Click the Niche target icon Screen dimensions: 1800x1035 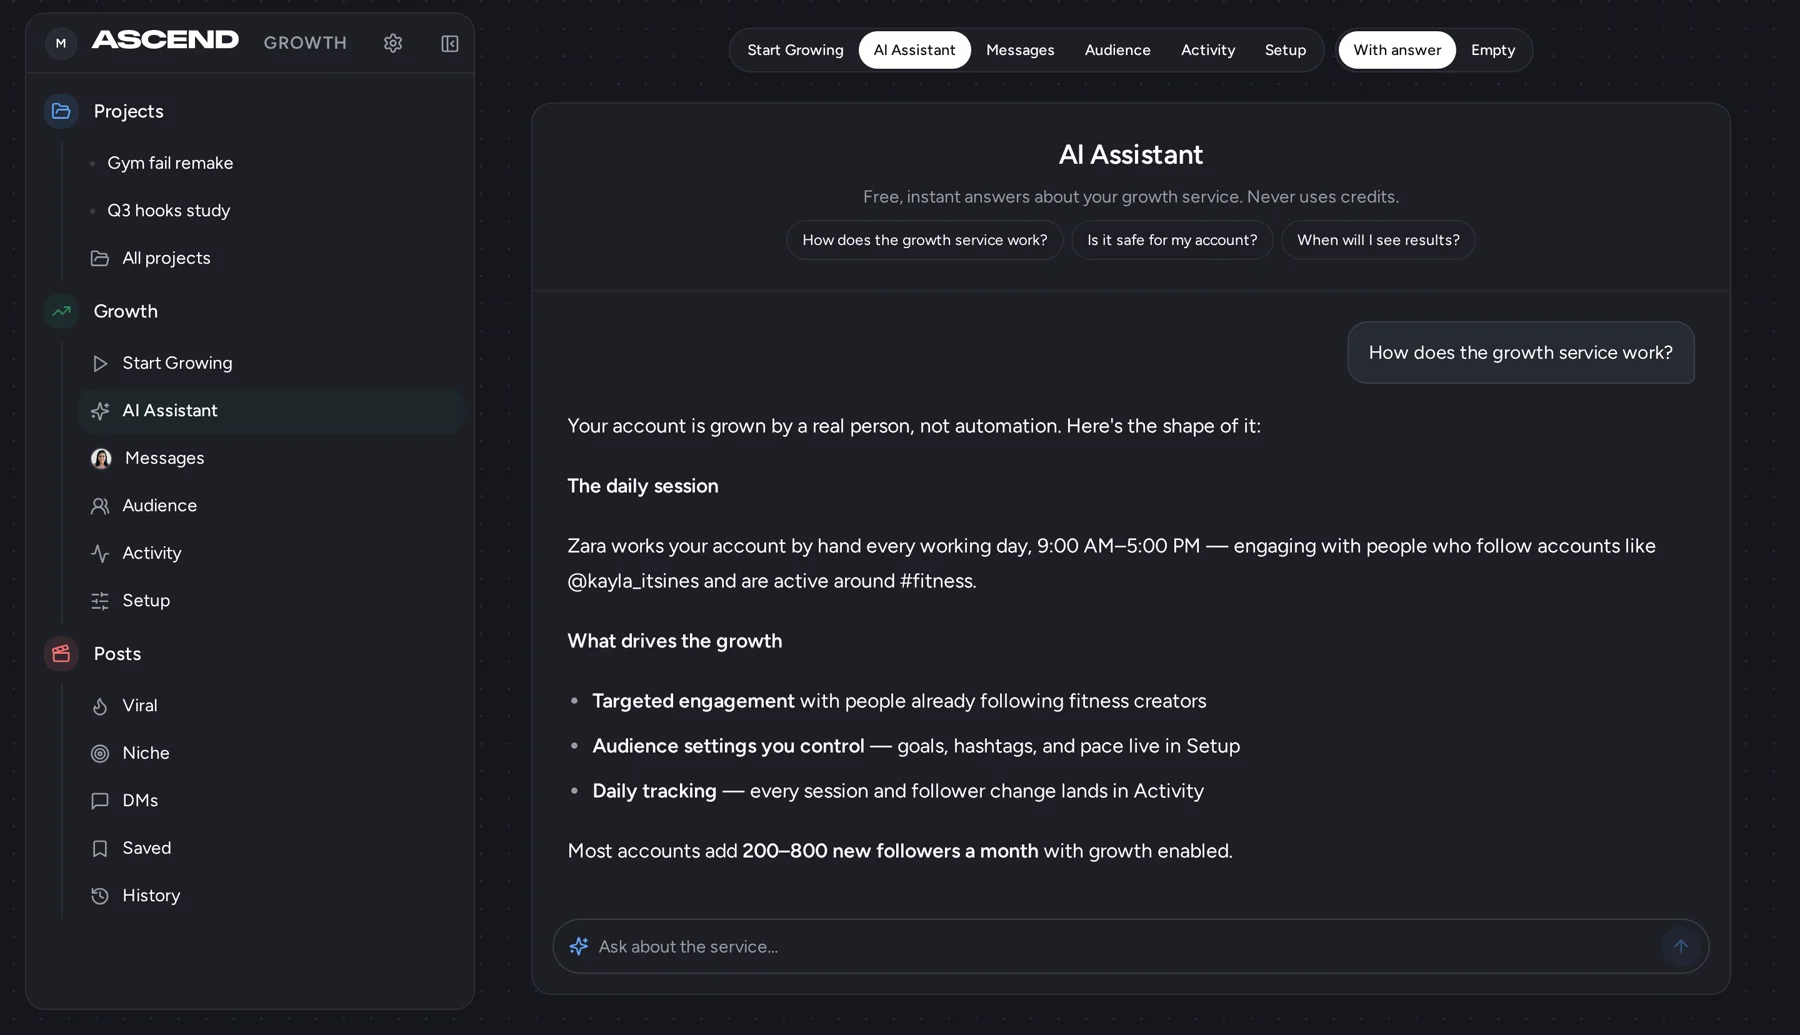pos(100,753)
